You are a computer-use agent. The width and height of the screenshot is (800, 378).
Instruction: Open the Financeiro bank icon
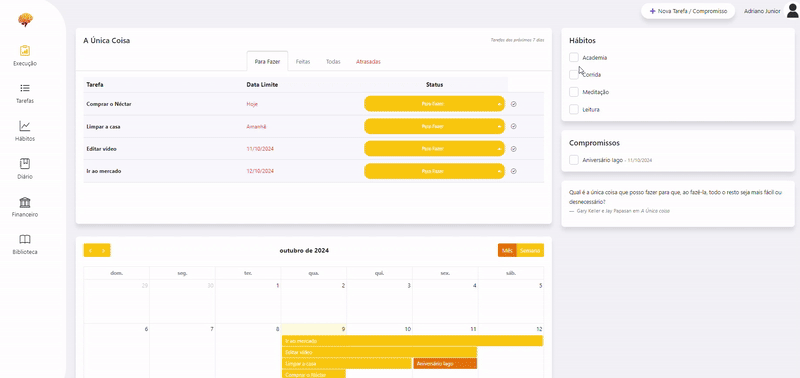point(25,202)
